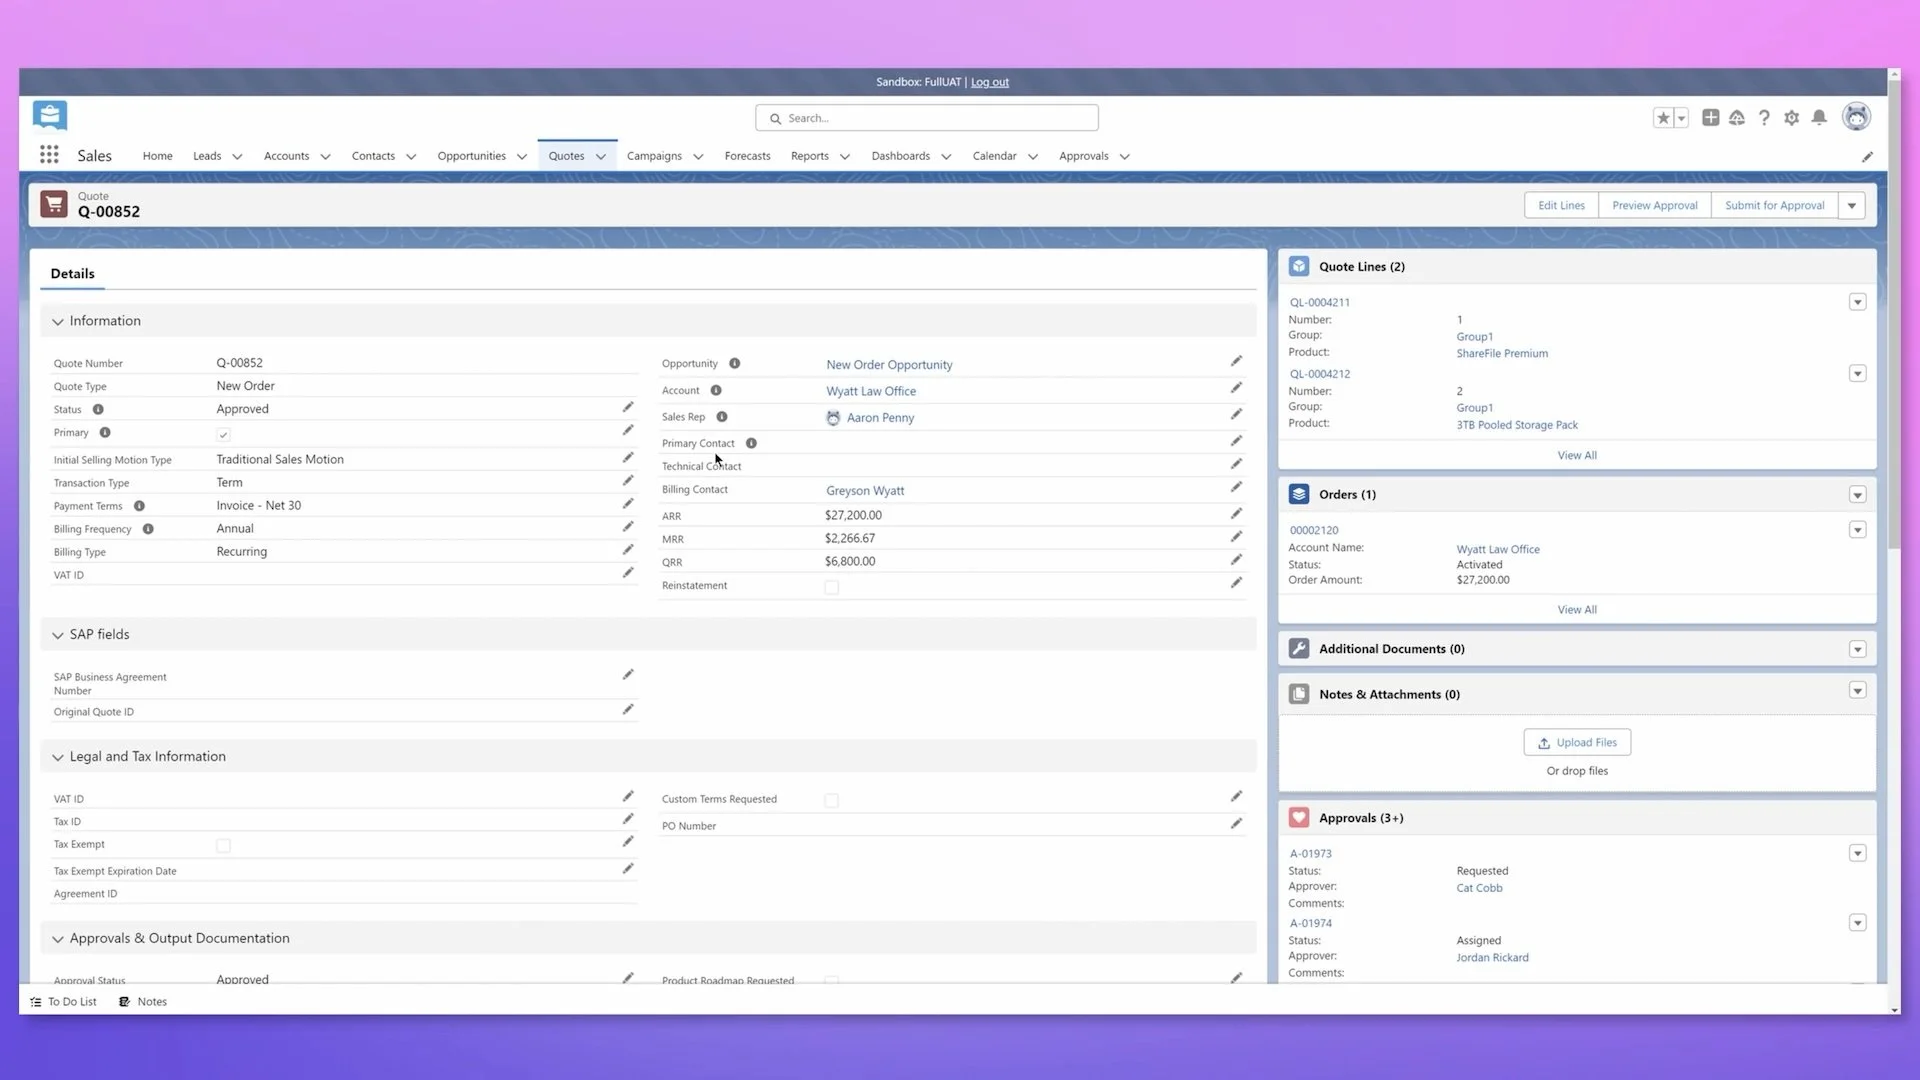Open the global actions plus icon

(1711, 118)
